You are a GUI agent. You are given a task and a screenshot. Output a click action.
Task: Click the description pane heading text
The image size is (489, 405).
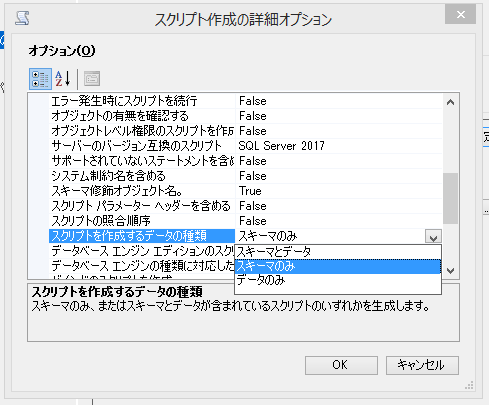coord(117,292)
